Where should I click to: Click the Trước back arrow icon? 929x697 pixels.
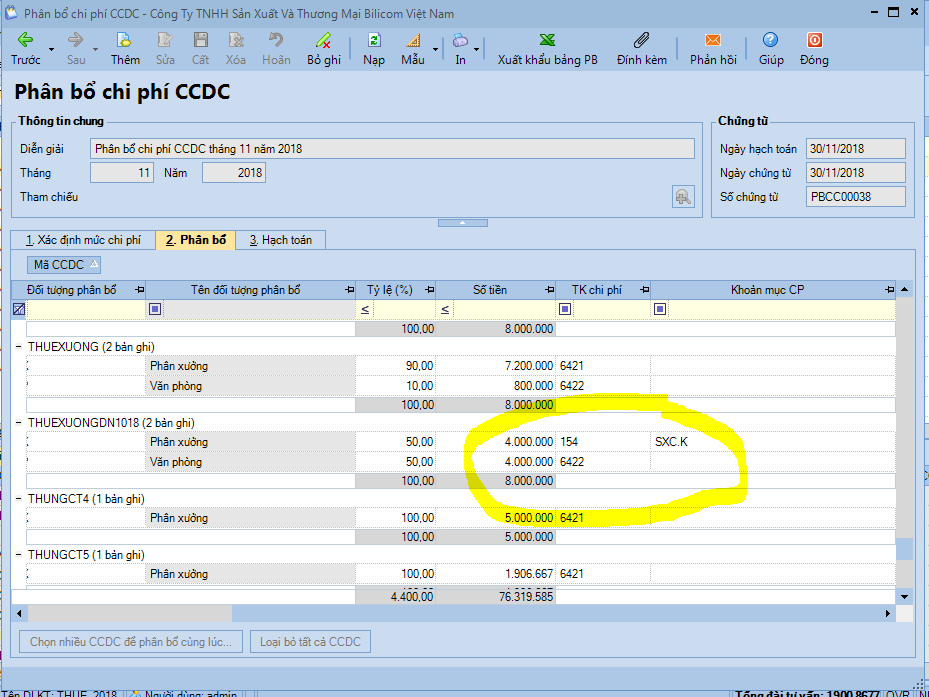pyautogui.click(x=26, y=41)
